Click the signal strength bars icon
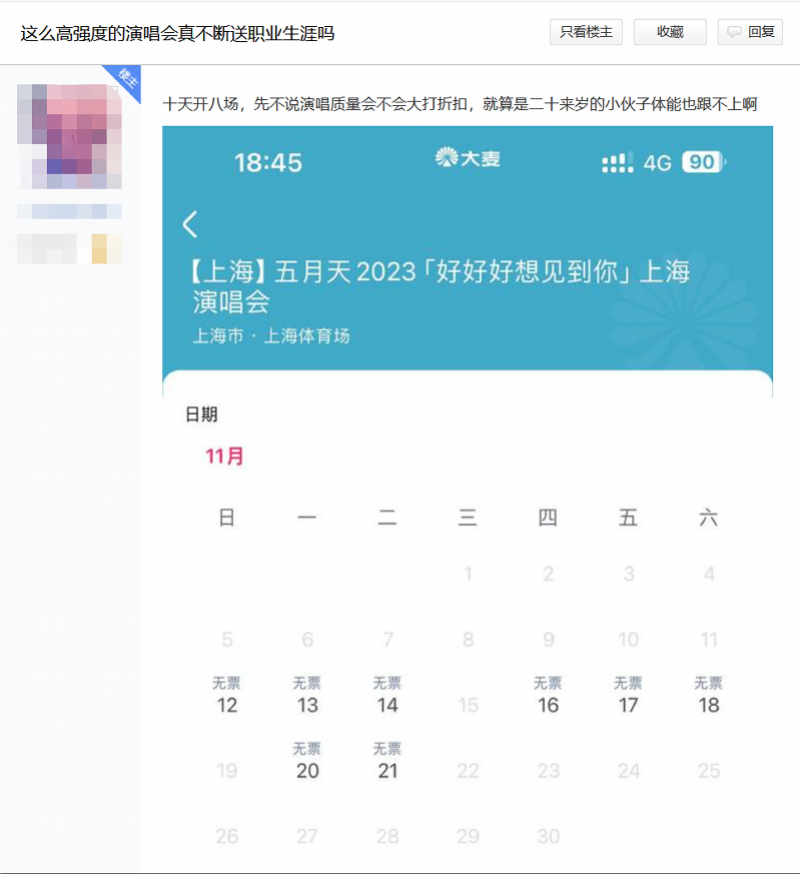This screenshot has width=800, height=874. (x=618, y=162)
